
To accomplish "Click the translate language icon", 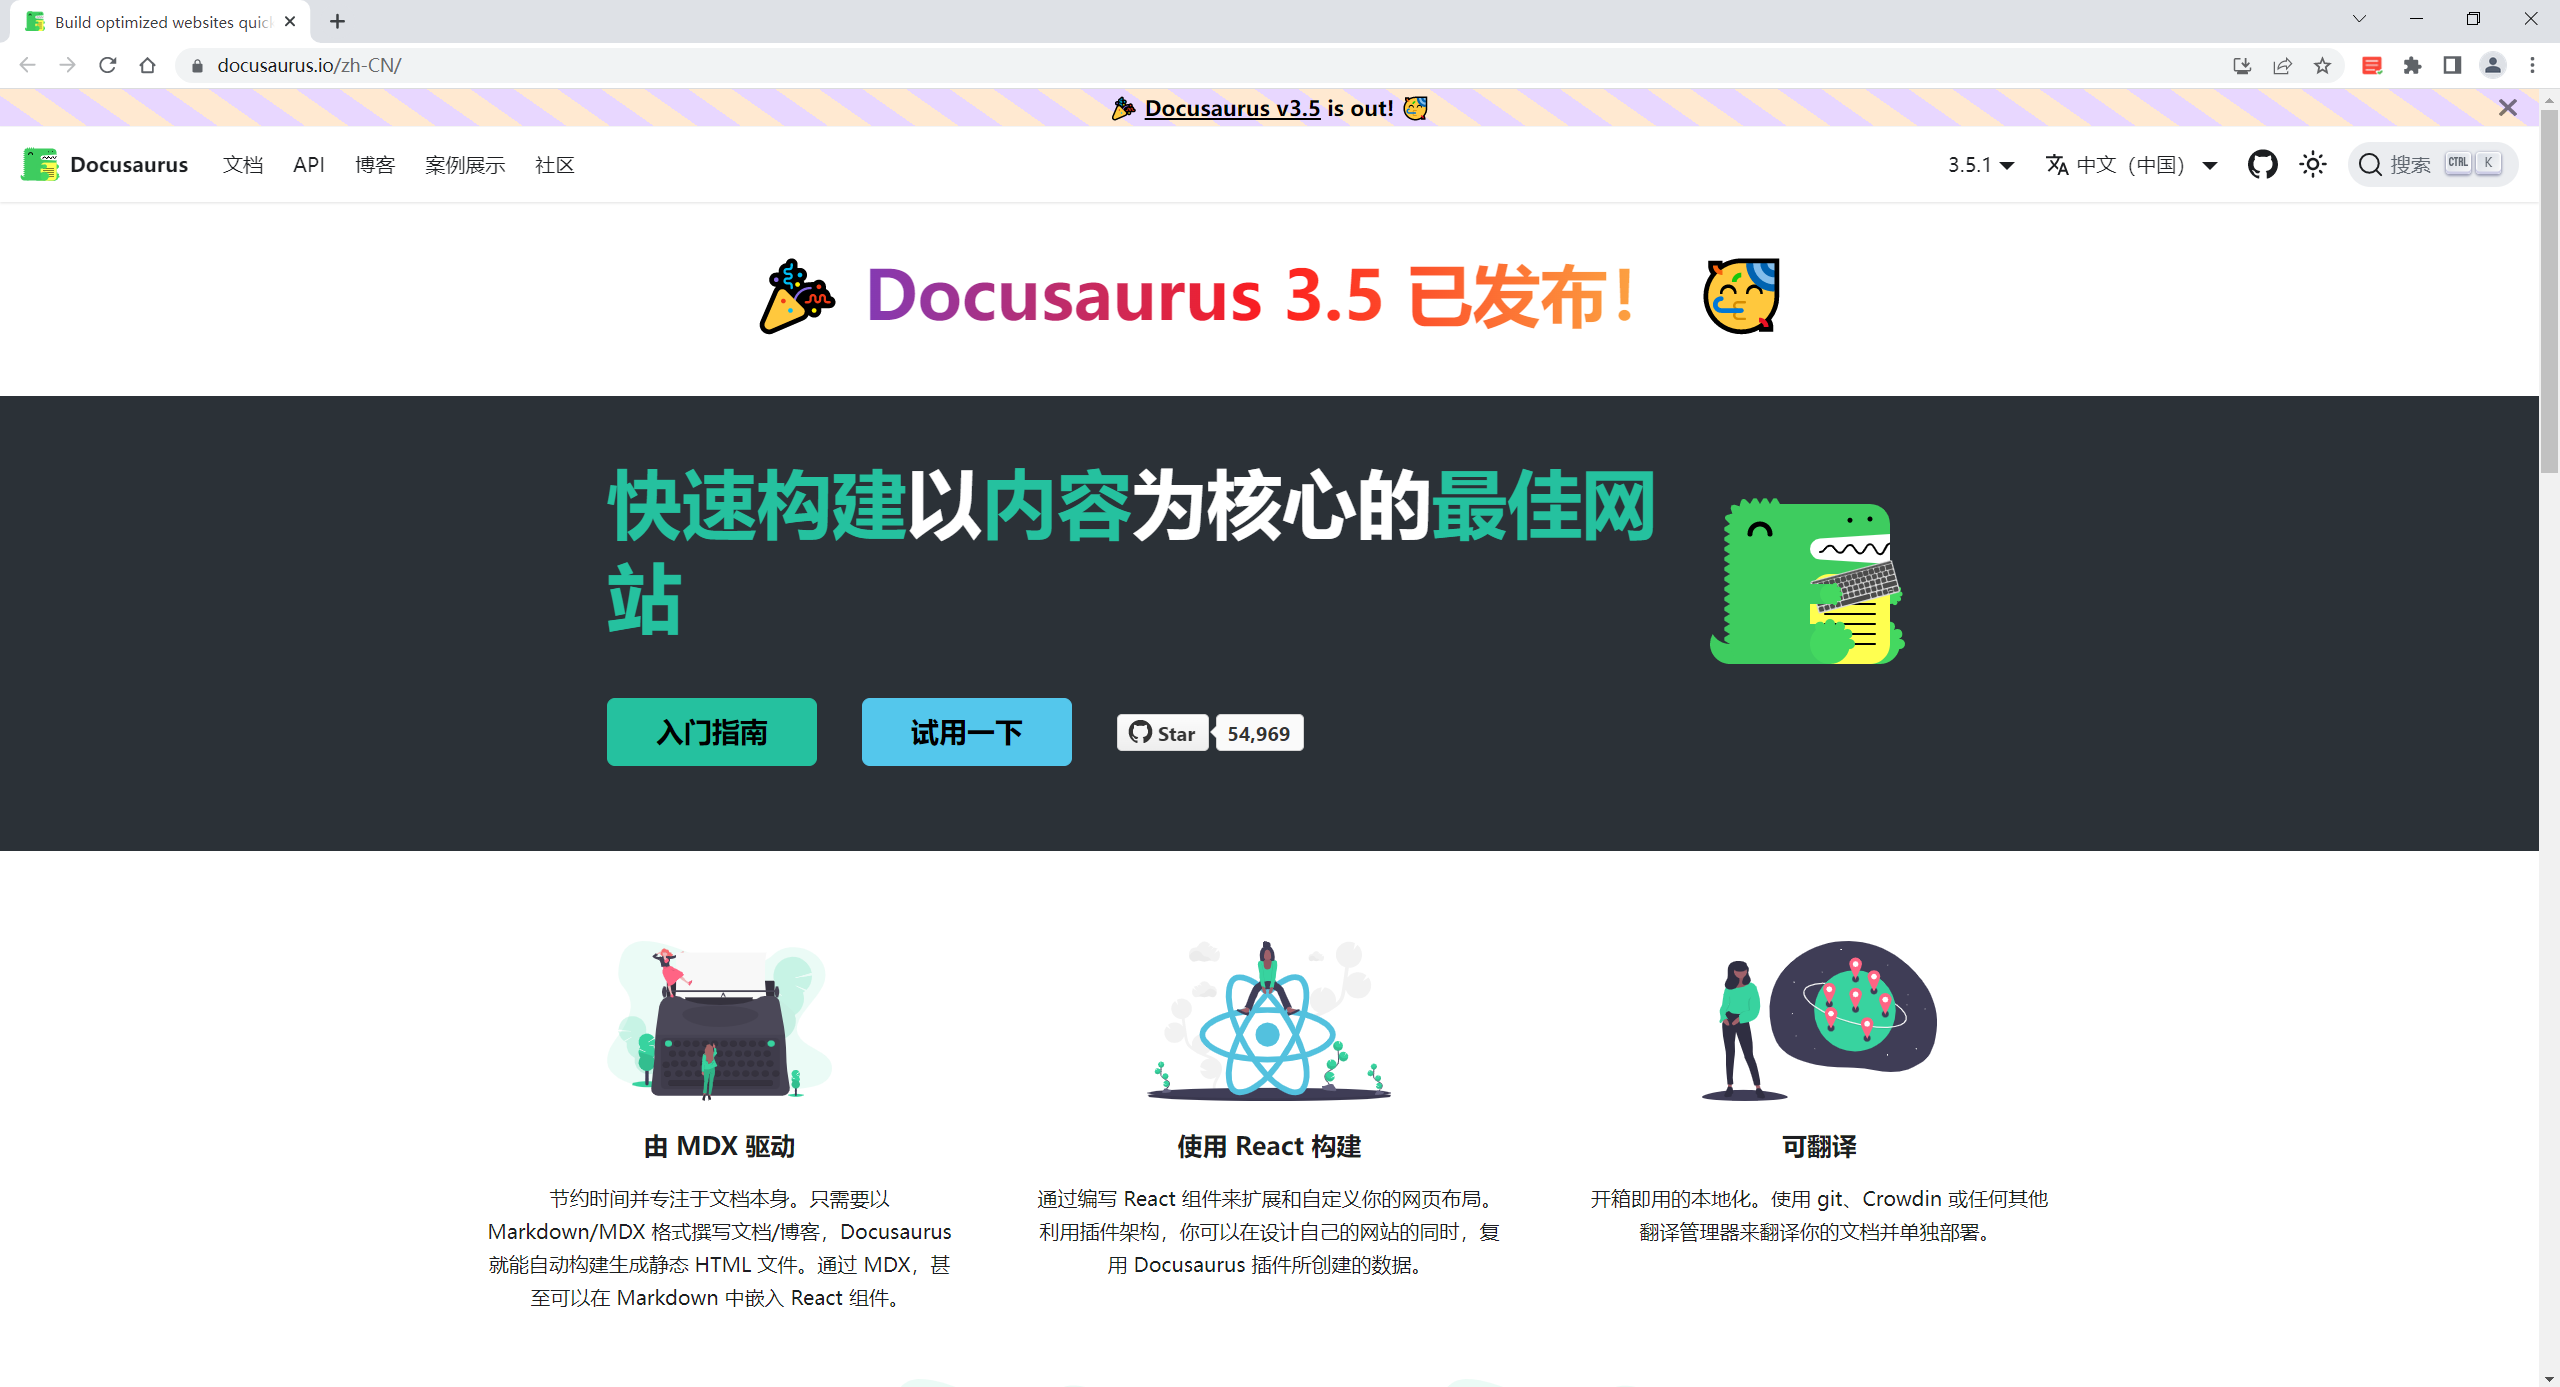I will point(2057,164).
